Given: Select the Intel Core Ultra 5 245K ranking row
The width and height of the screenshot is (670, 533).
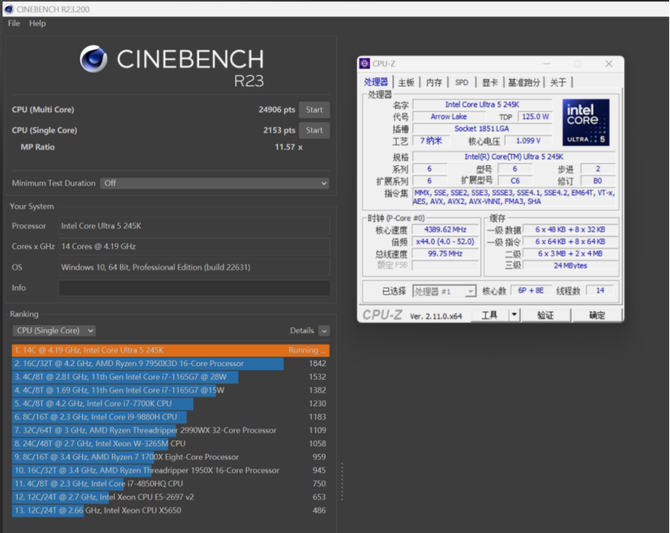Looking at the screenshot, I should point(170,350).
